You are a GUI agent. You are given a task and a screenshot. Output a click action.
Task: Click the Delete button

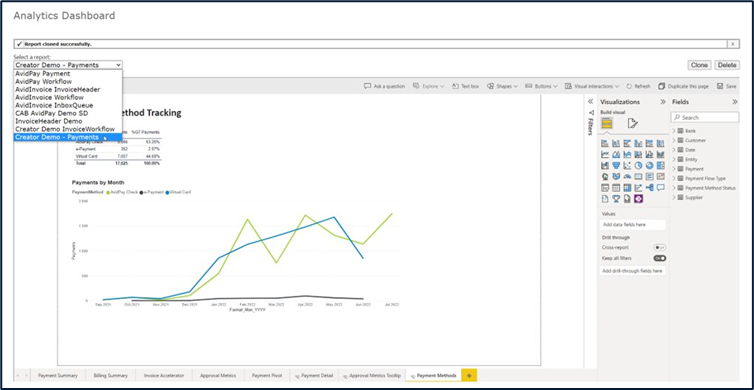click(x=727, y=65)
